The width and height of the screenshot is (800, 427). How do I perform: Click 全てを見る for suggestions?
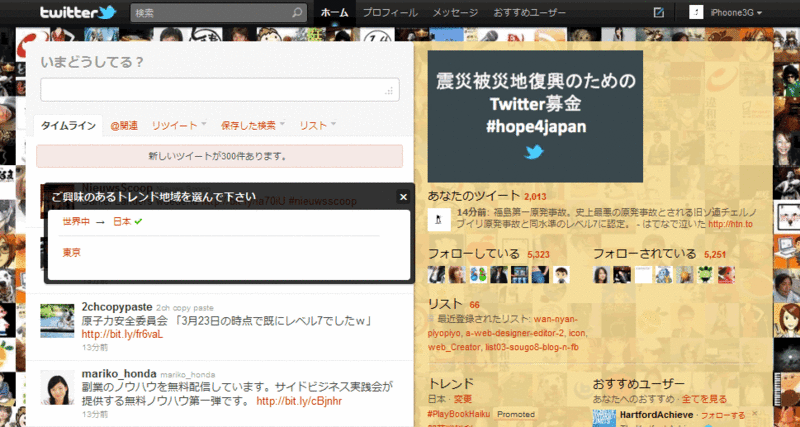tap(704, 399)
